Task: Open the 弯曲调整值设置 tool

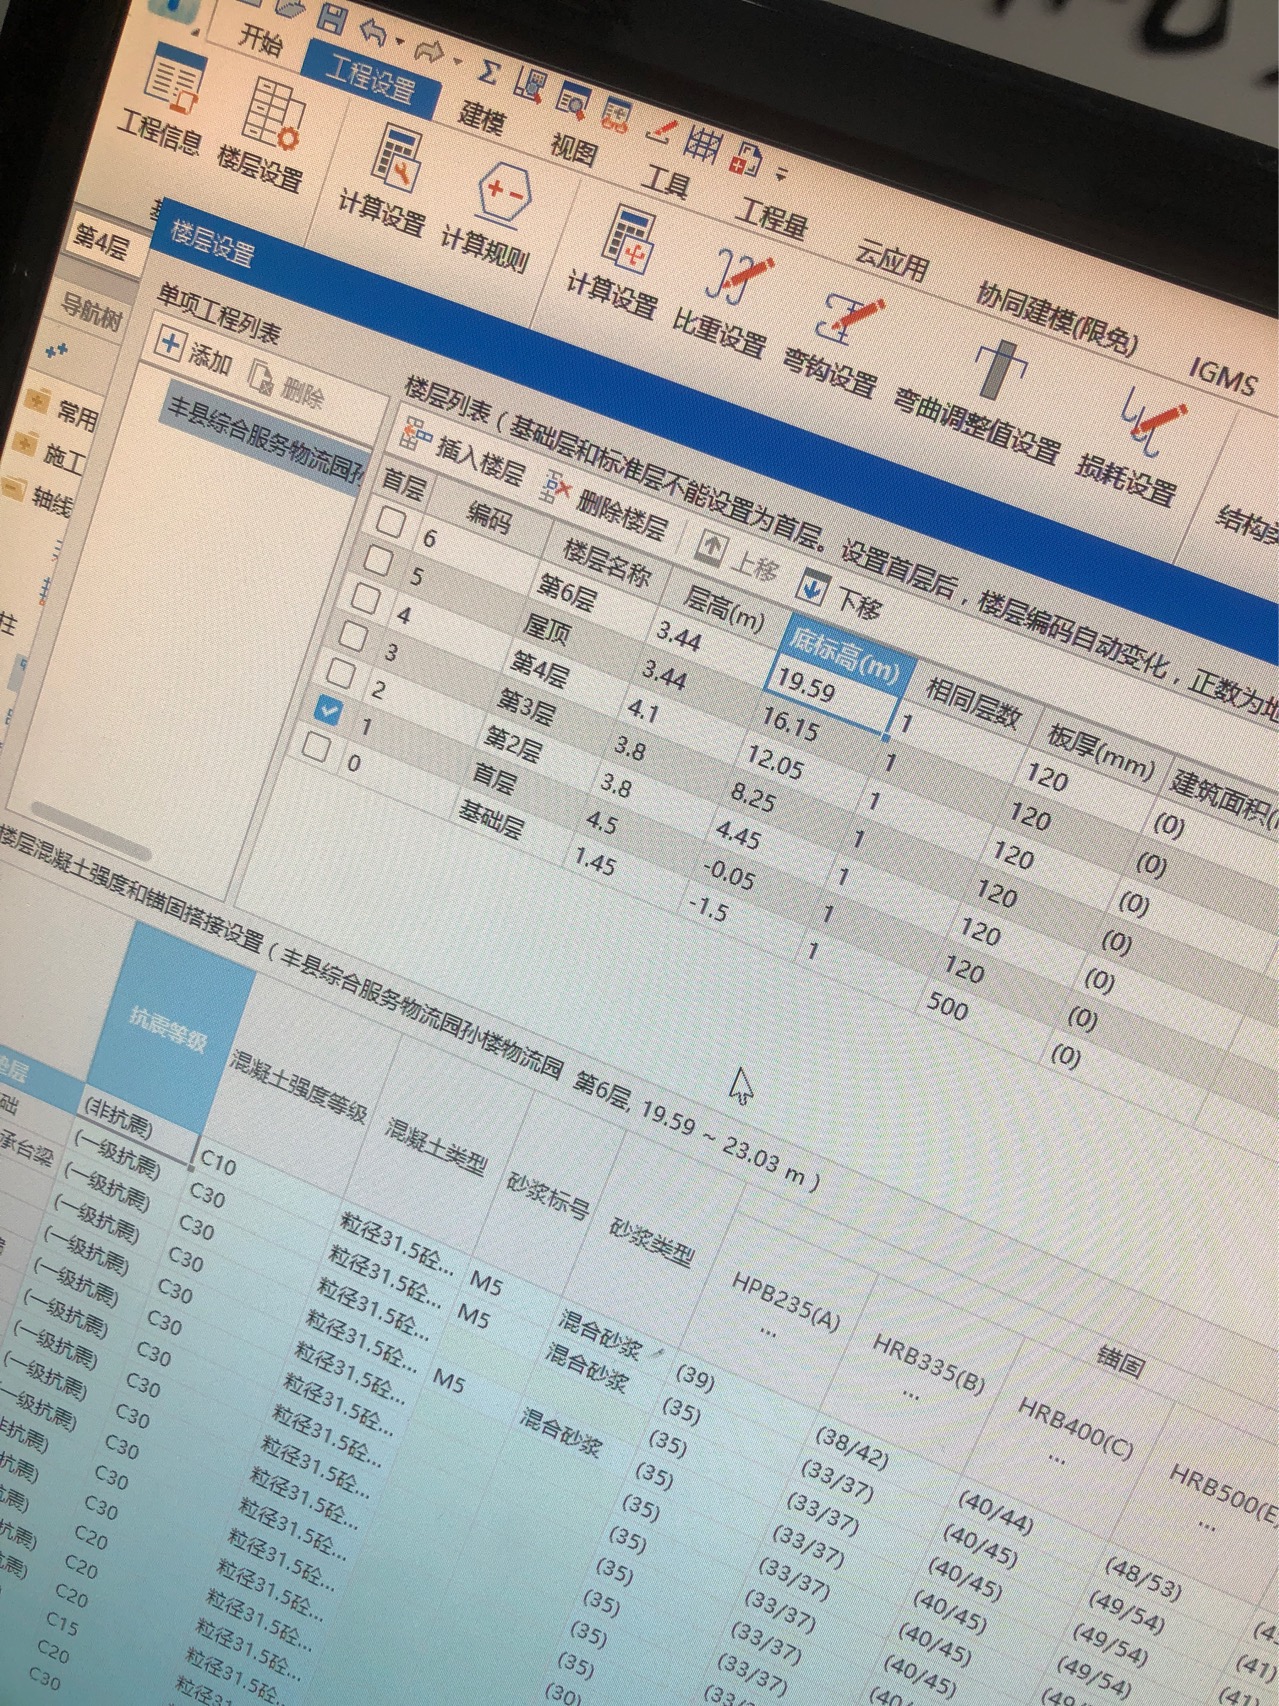Action: [982, 403]
